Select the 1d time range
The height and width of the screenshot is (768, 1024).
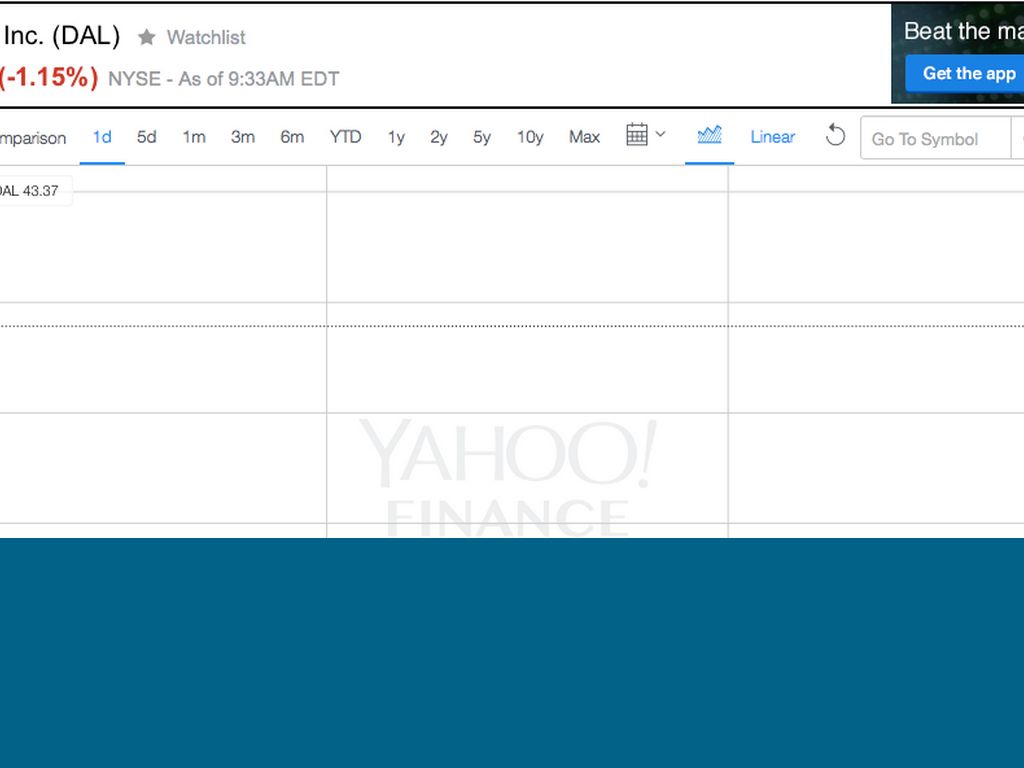click(102, 137)
